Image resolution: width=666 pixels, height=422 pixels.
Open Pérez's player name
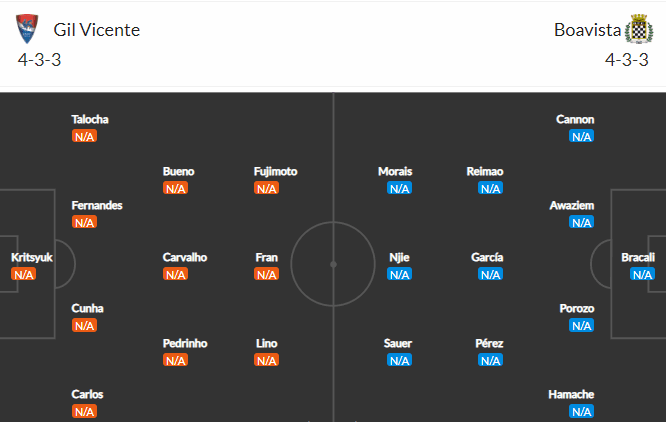click(x=489, y=343)
